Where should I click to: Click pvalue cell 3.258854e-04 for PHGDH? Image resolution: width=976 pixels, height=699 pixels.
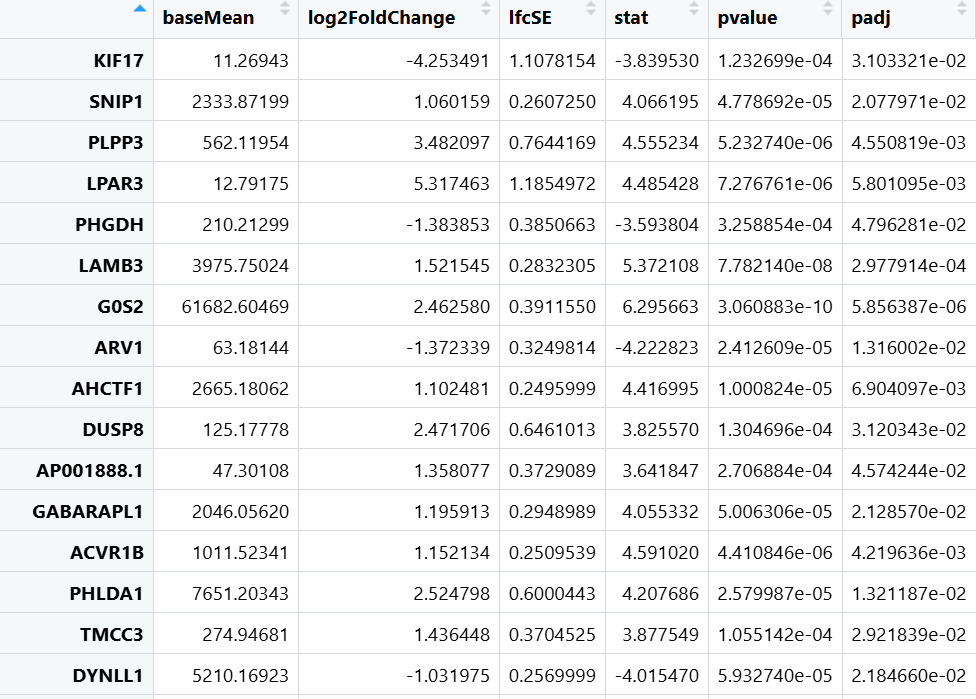tap(774, 225)
